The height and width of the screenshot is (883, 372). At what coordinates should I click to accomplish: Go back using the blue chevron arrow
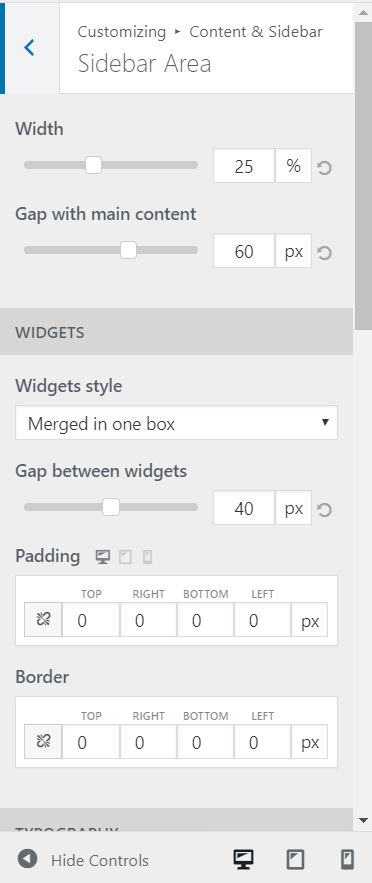pos(30,48)
